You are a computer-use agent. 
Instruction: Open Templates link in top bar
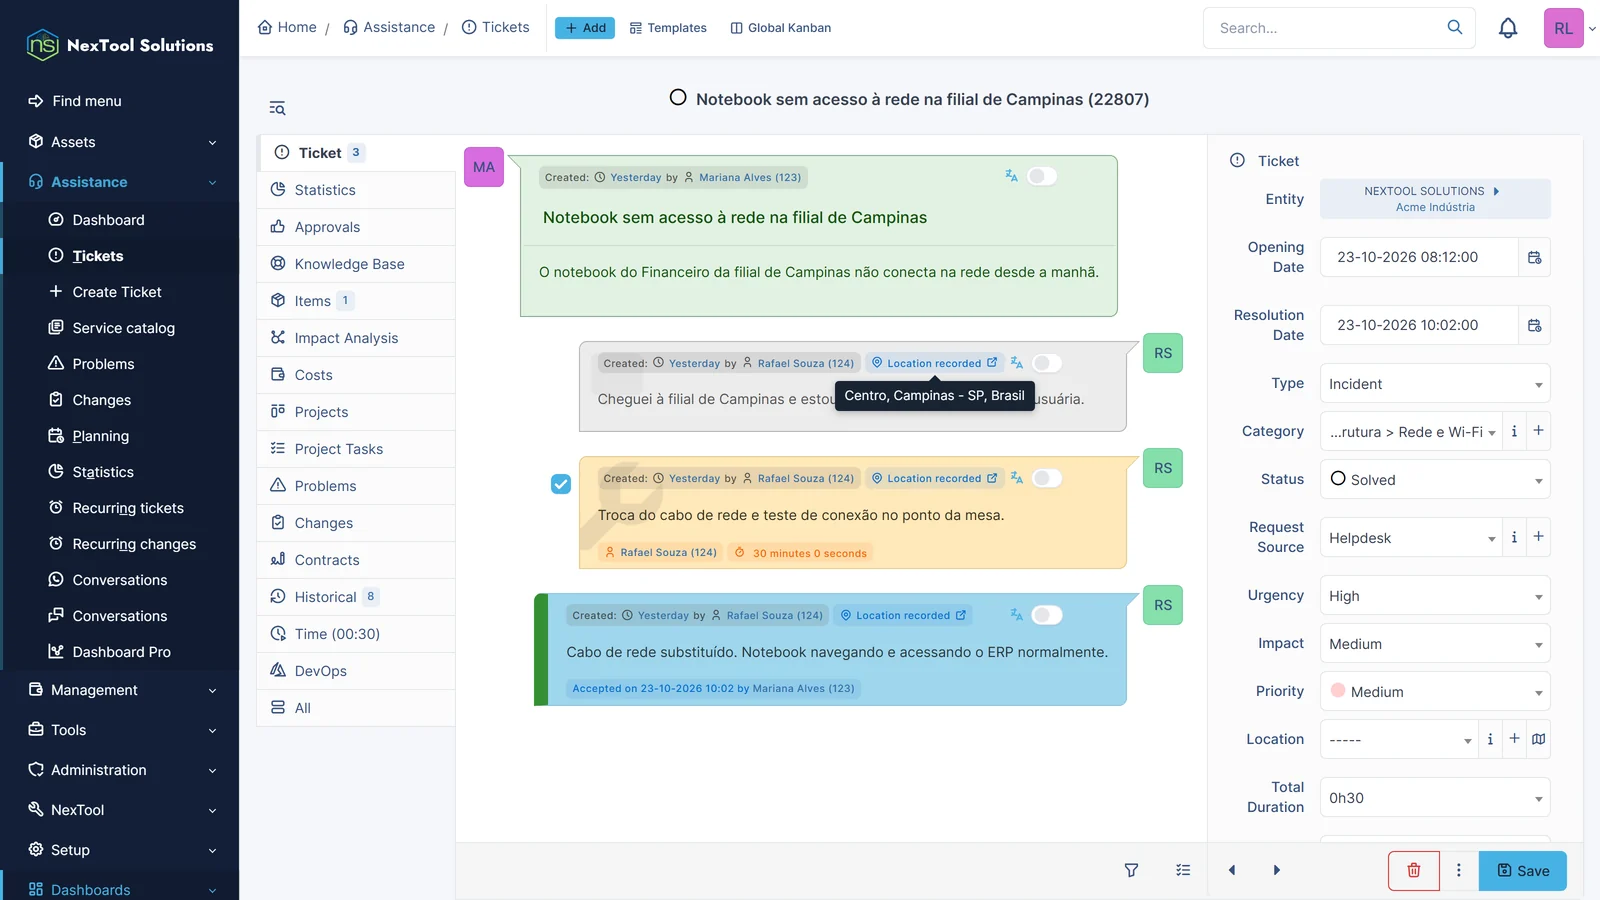tap(668, 28)
